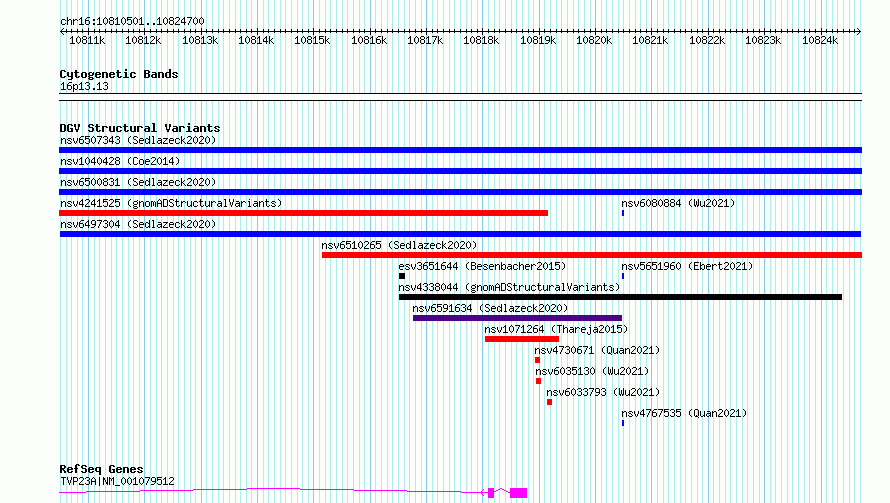Click the 10820k ruler tick label
890x503 pixels.
[x=594, y=41]
